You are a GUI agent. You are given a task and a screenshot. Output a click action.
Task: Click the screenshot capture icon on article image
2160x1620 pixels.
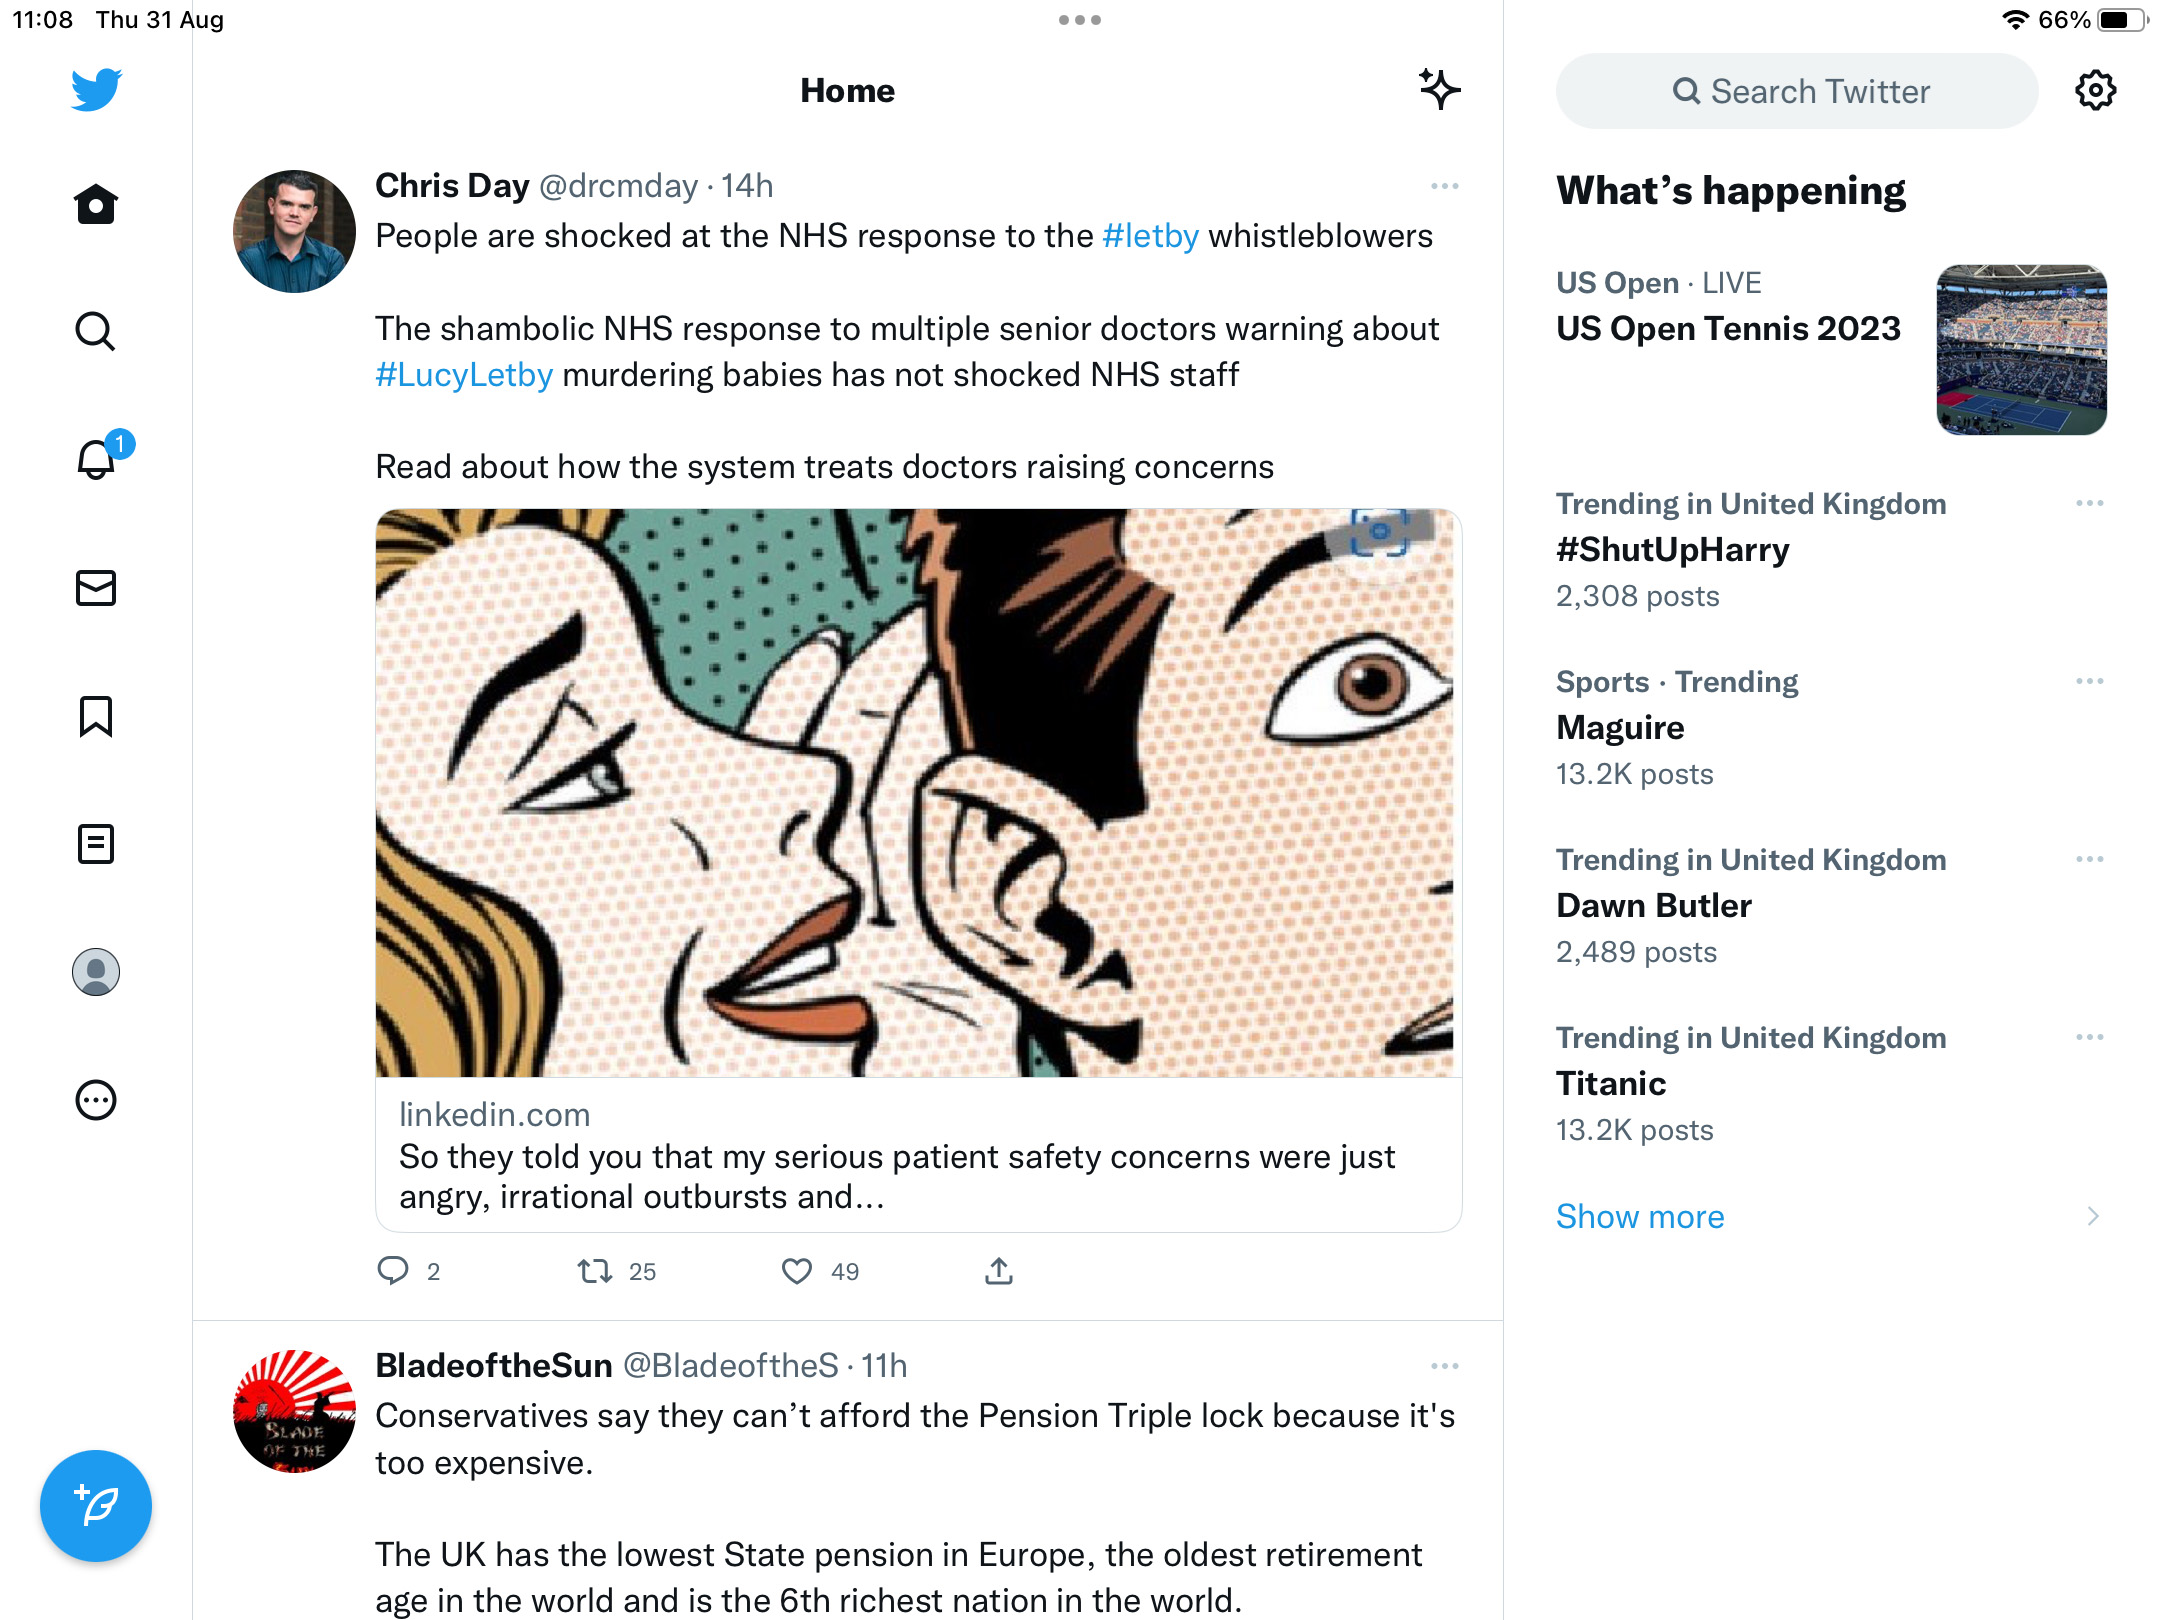coord(1379,532)
